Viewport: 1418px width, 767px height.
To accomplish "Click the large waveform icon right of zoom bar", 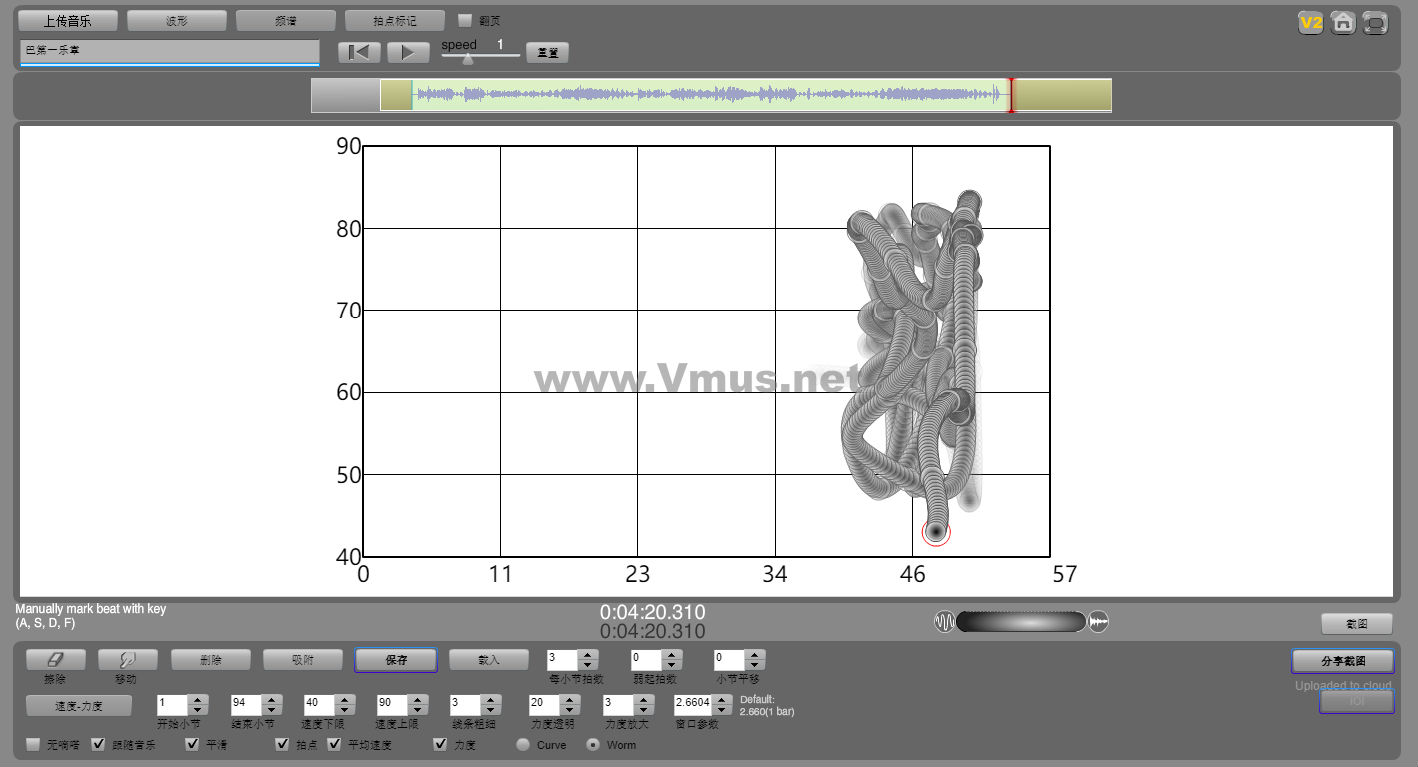I will [1098, 622].
